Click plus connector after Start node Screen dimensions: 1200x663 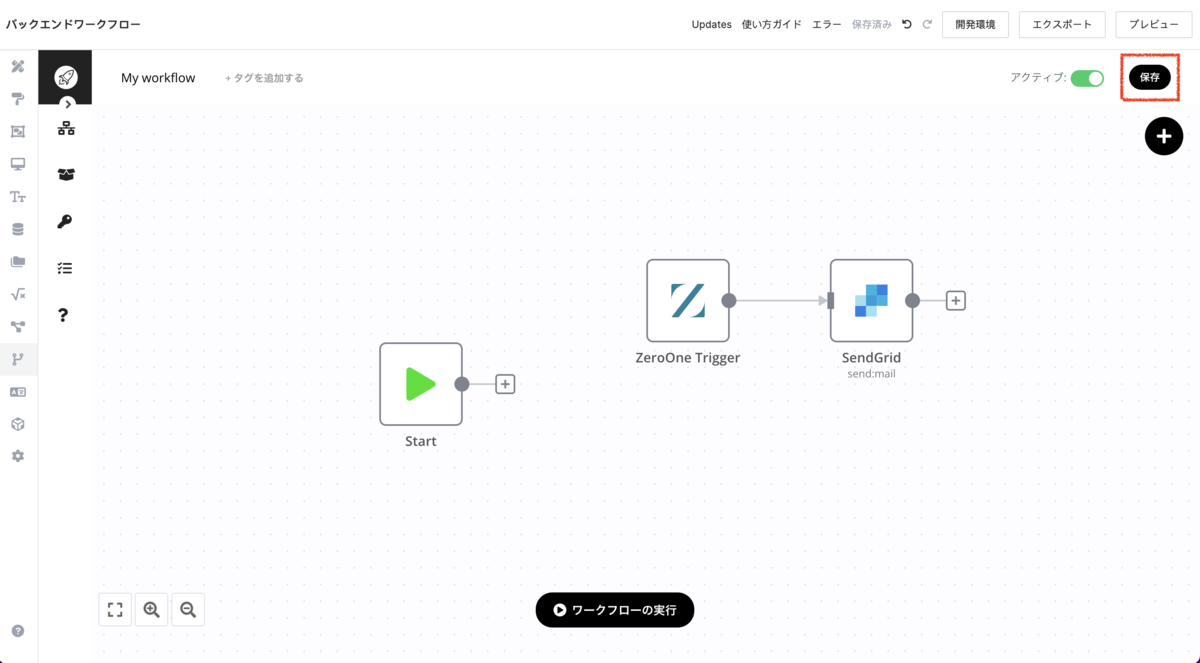tap(505, 384)
